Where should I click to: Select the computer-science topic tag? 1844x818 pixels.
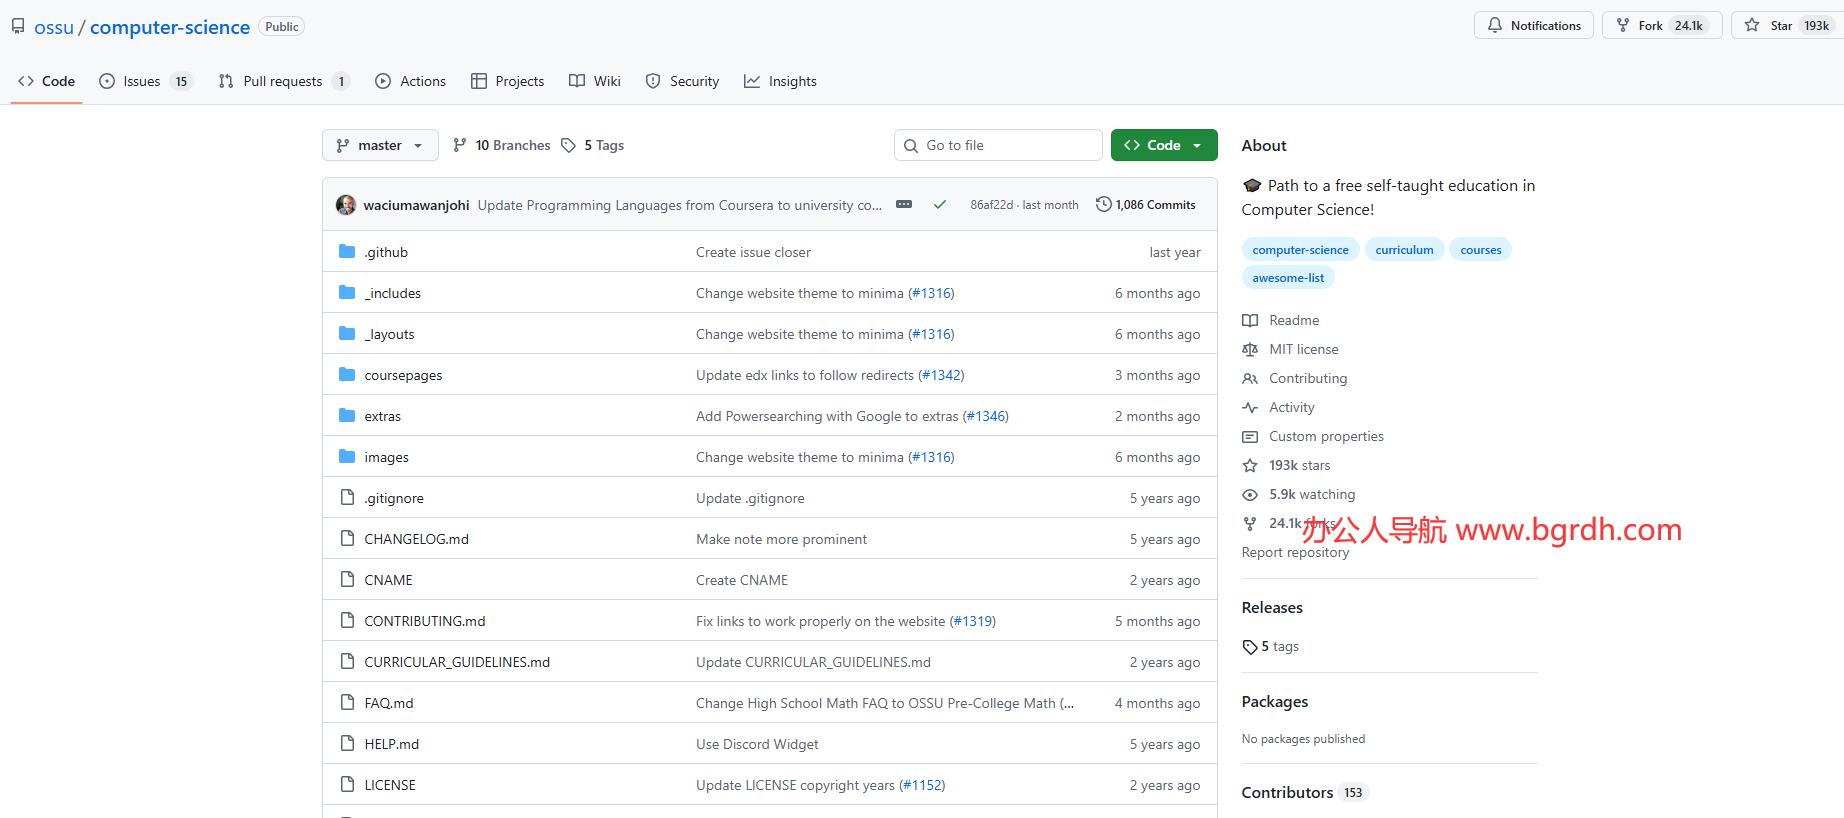[x=1300, y=250]
